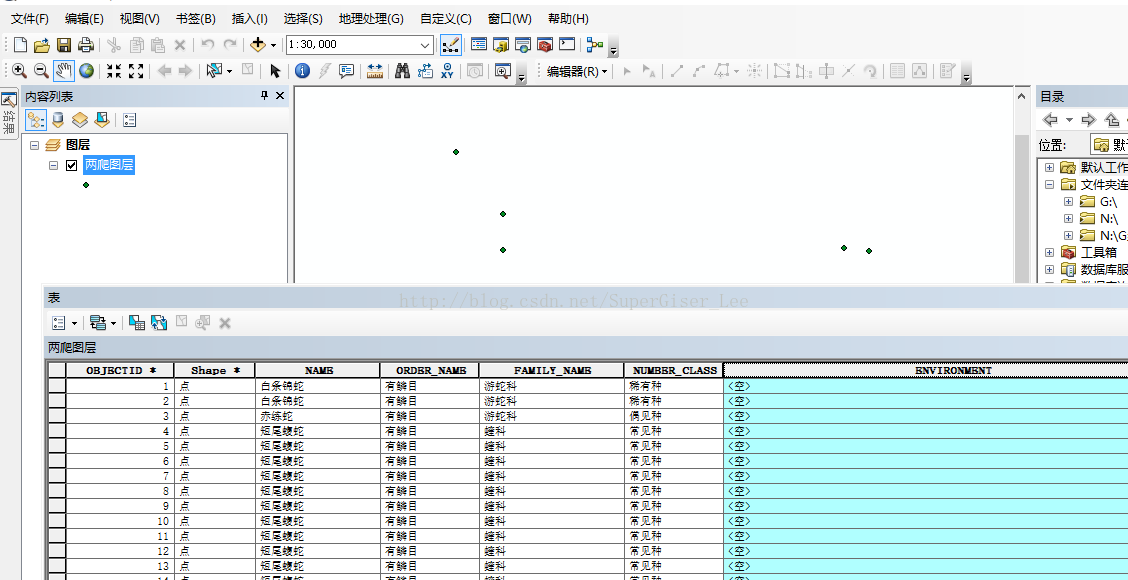
Task: Print the current map
Action: pyautogui.click(x=86, y=45)
